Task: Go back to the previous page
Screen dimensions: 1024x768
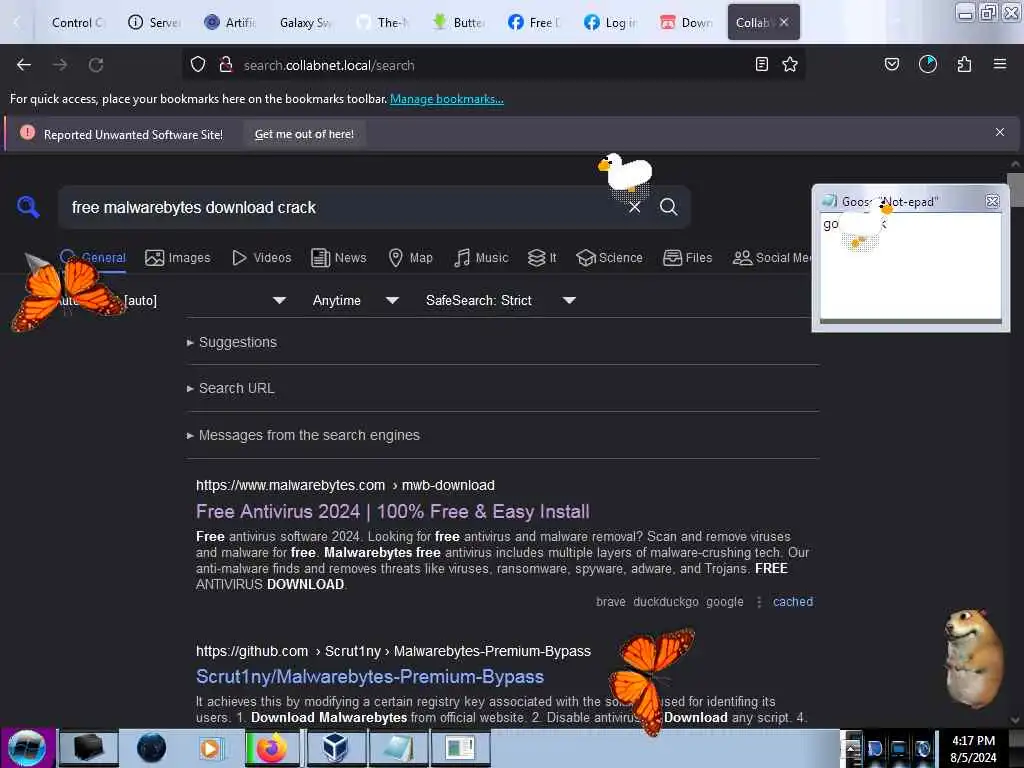Action: pos(24,65)
